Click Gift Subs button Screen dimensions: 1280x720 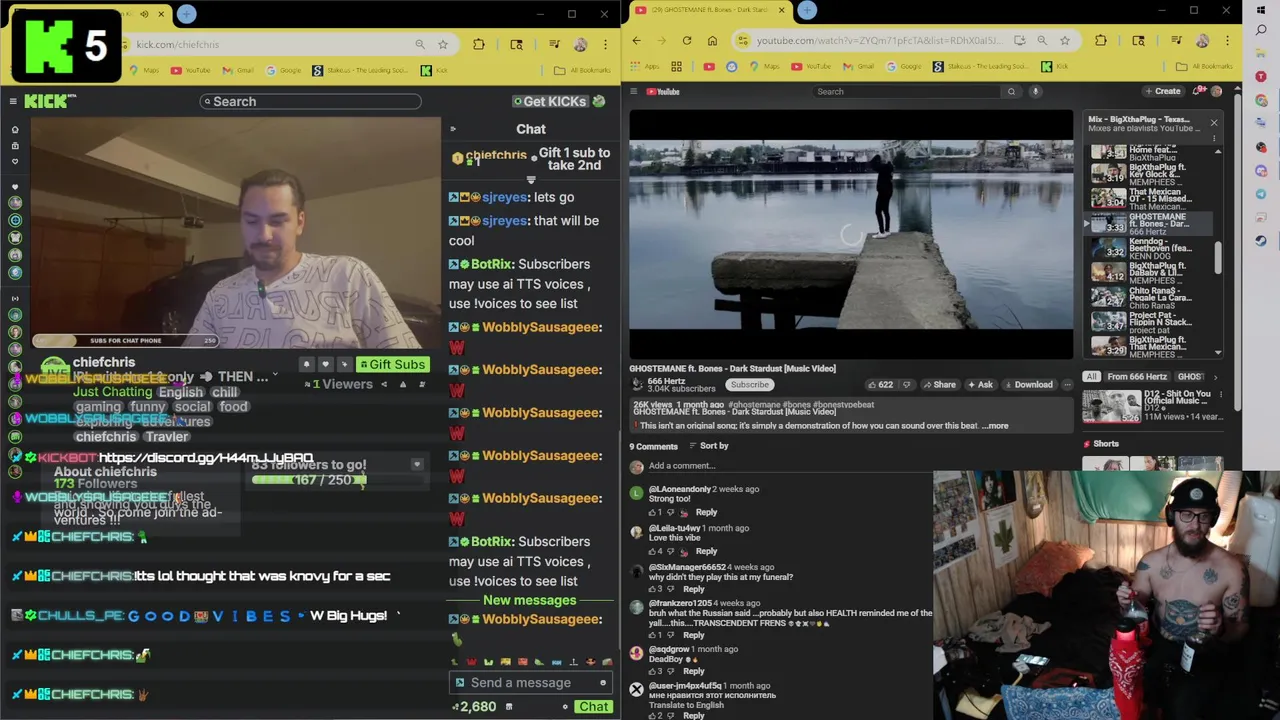(393, 364)
